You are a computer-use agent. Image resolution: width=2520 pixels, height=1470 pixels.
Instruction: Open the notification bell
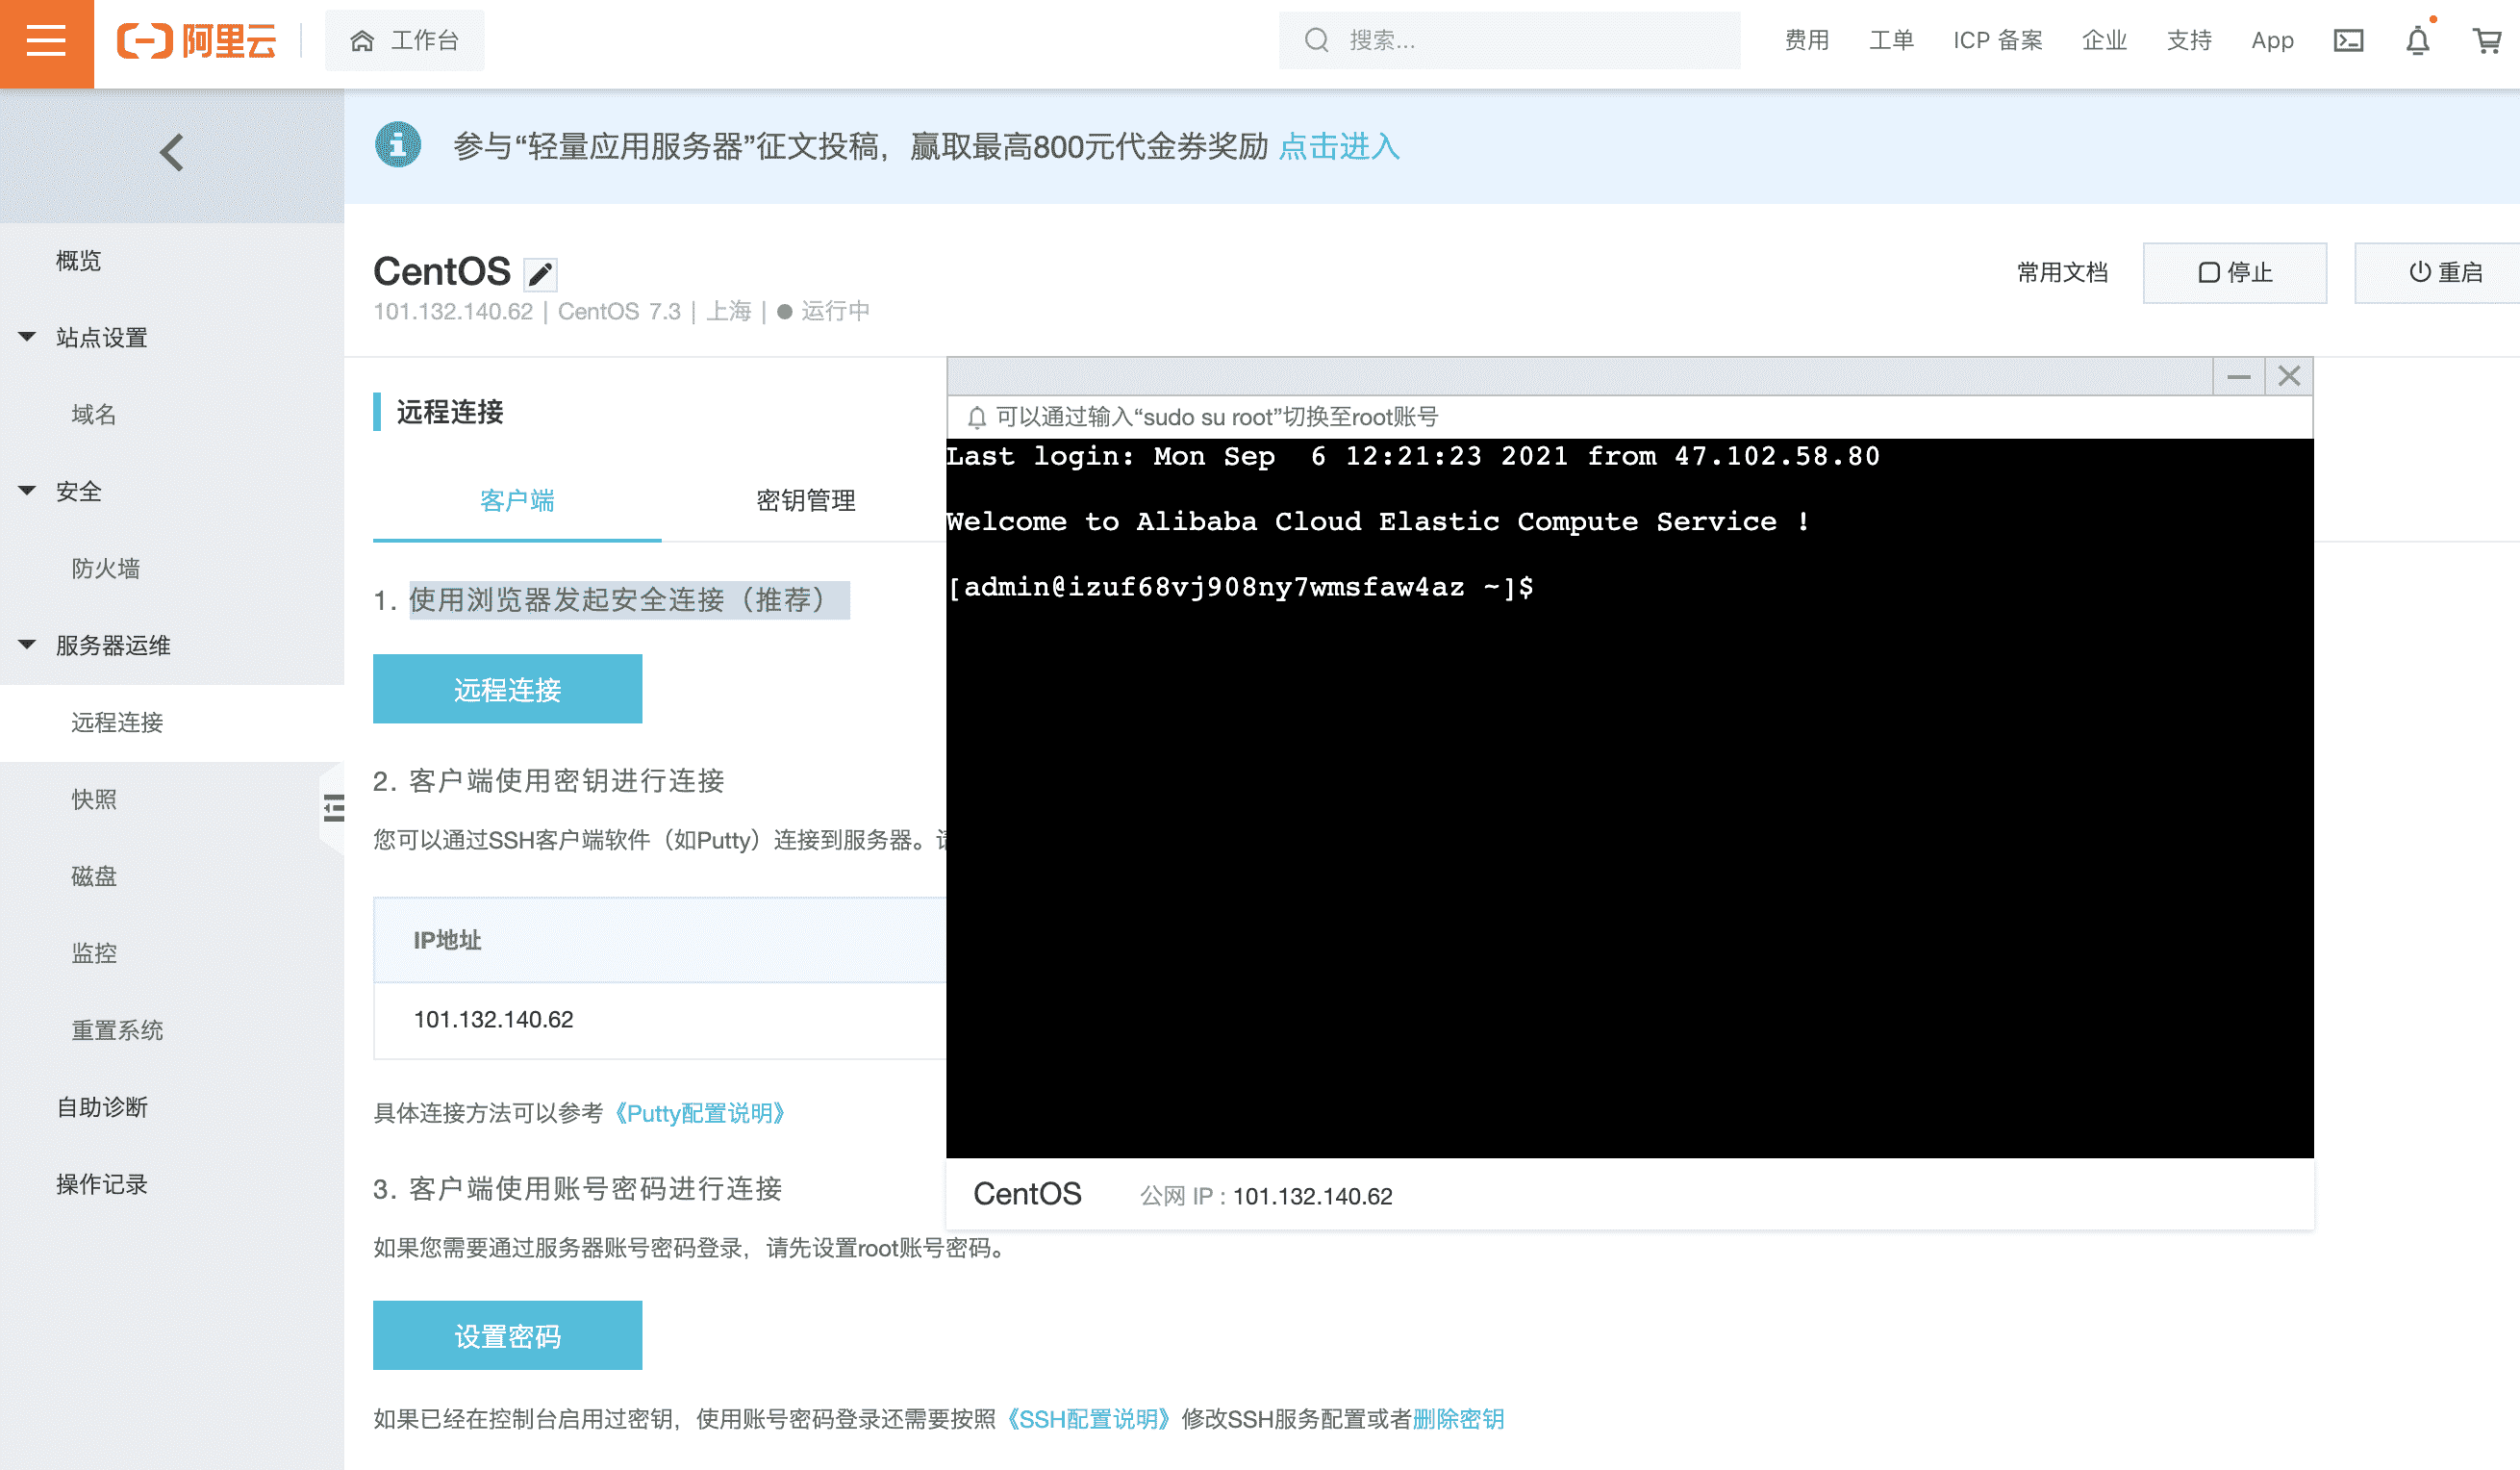pyautogui.click(x=2417, y=41)
